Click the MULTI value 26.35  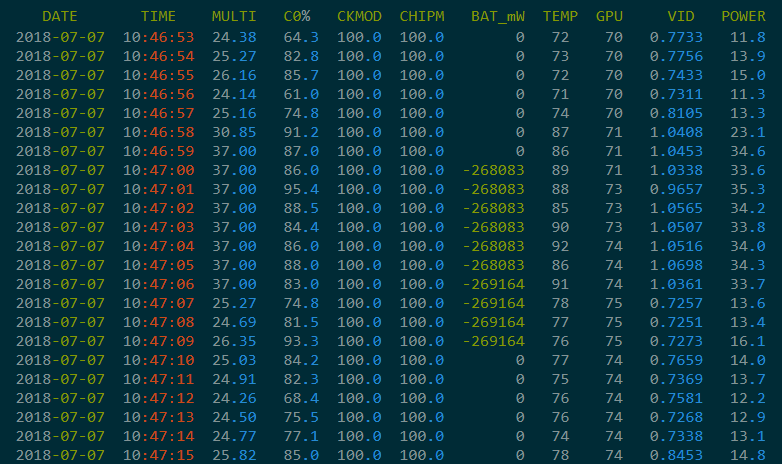pyautogui.click(x=234, y=341)
